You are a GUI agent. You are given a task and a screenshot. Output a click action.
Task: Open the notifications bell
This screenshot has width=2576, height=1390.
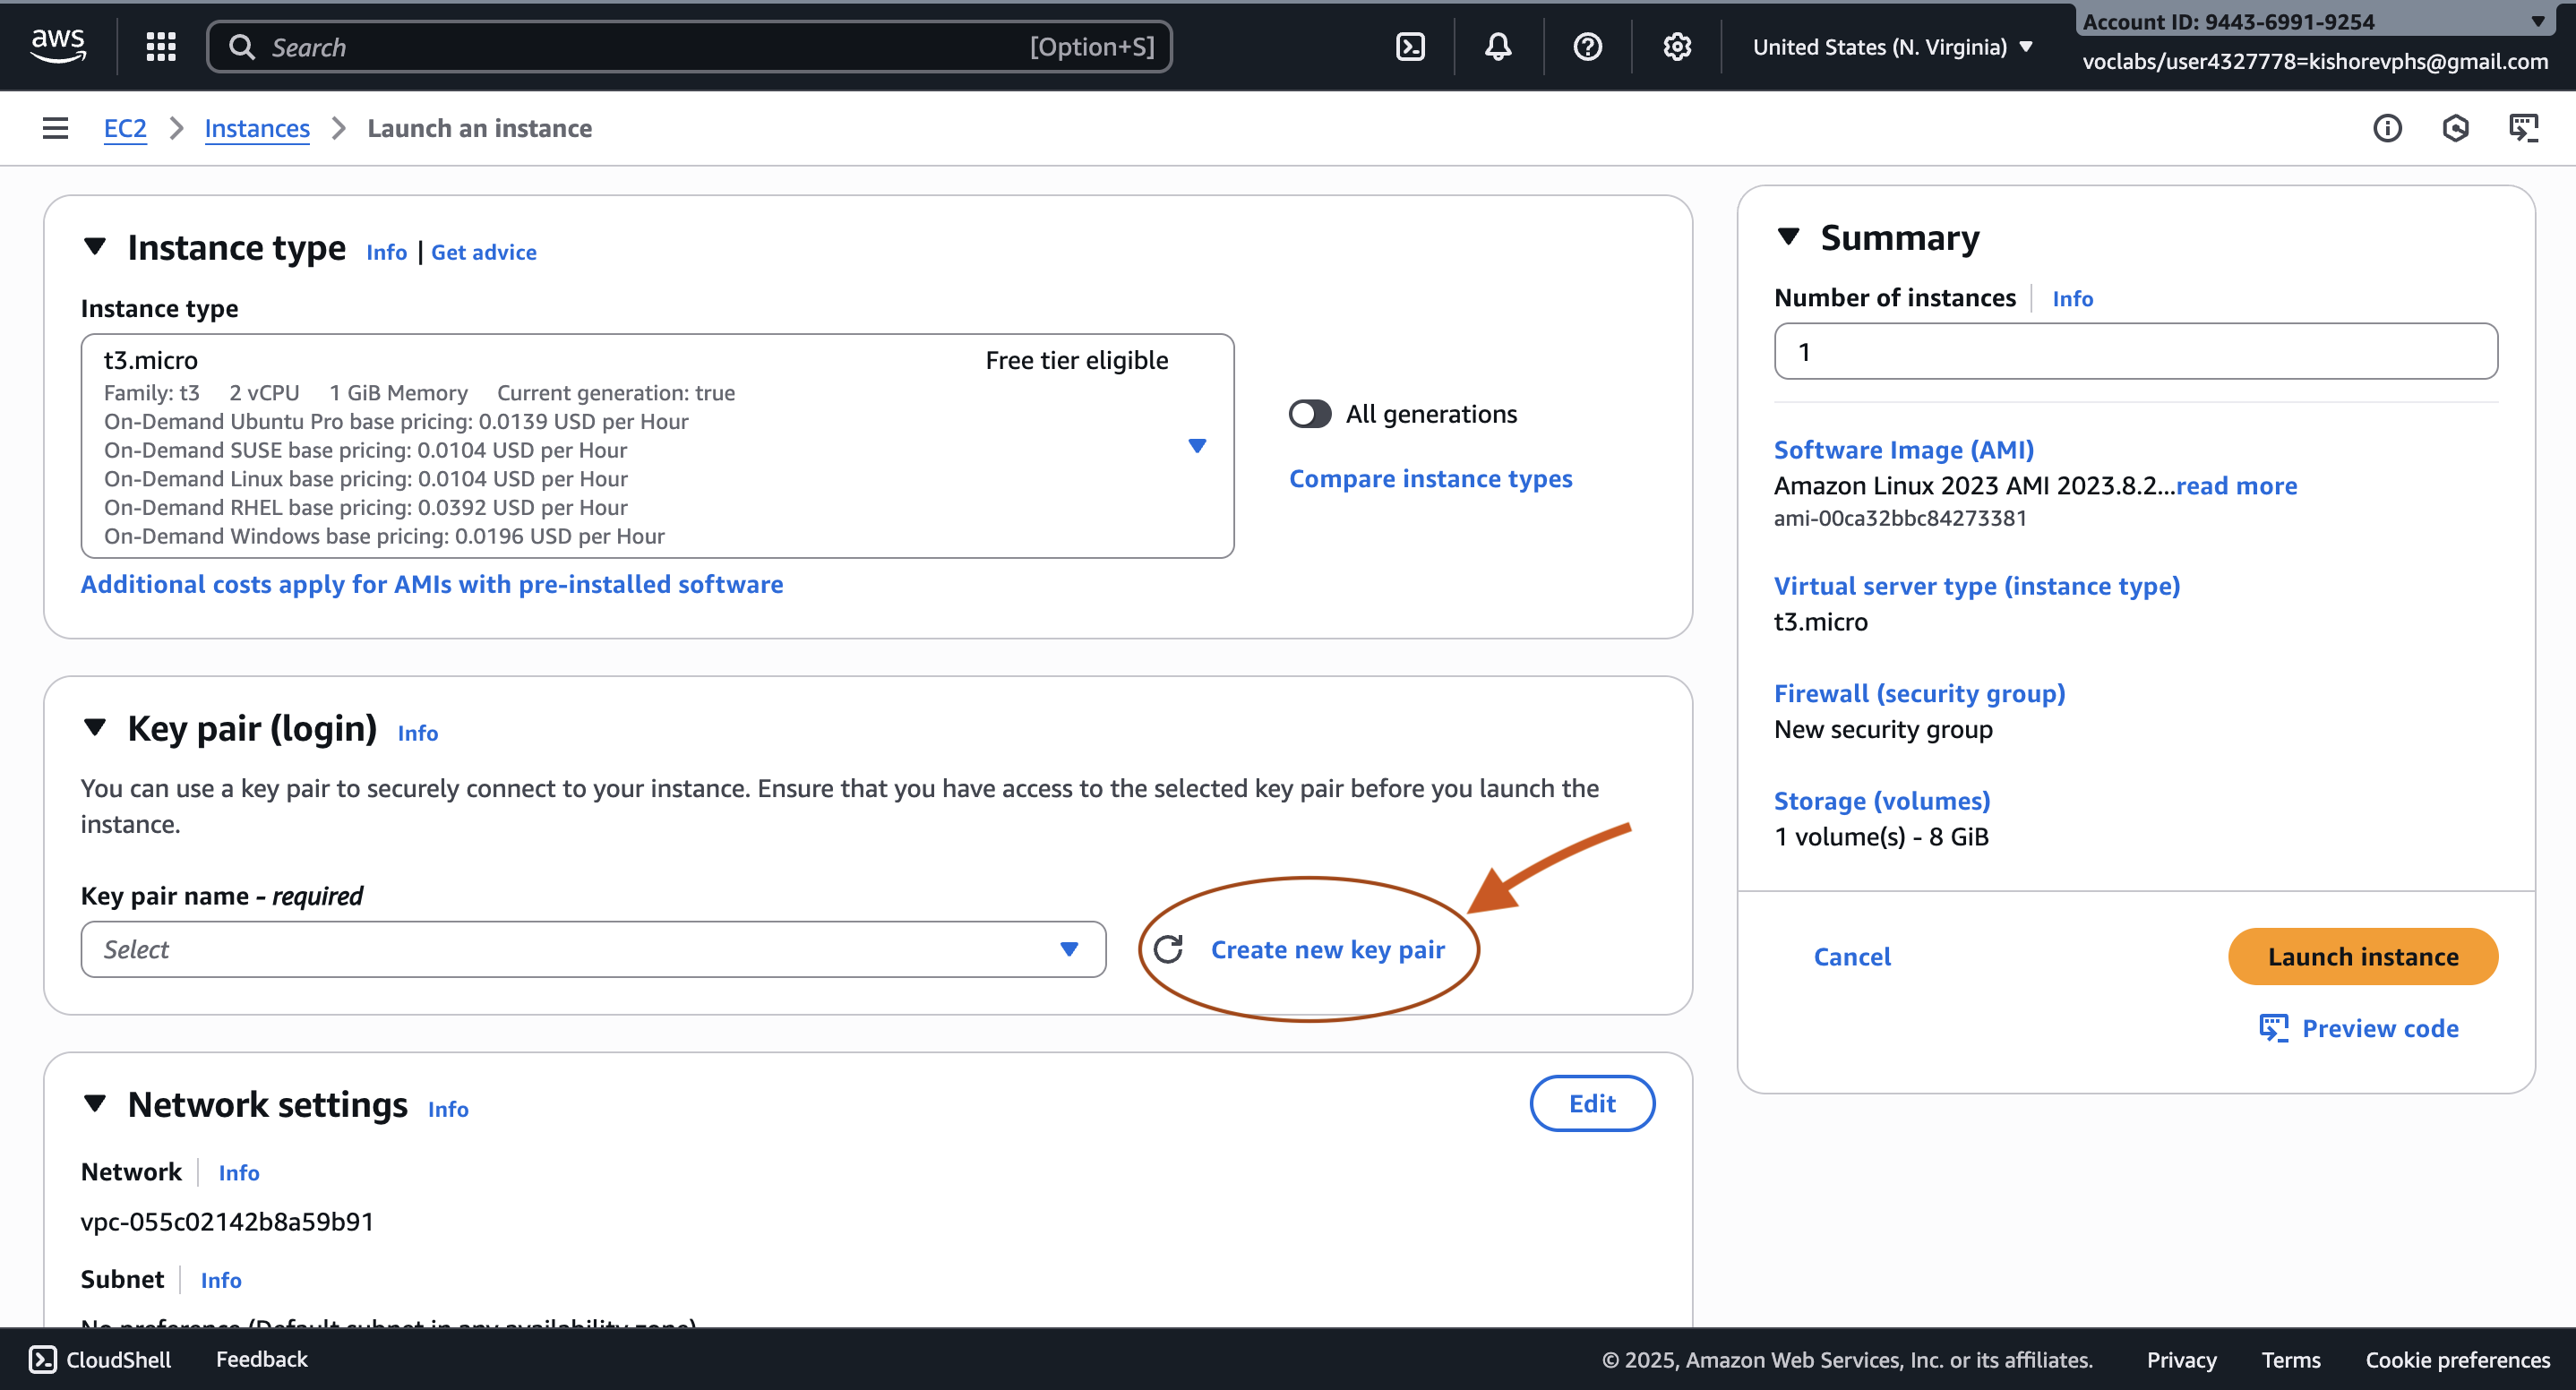coord(1497,46)
